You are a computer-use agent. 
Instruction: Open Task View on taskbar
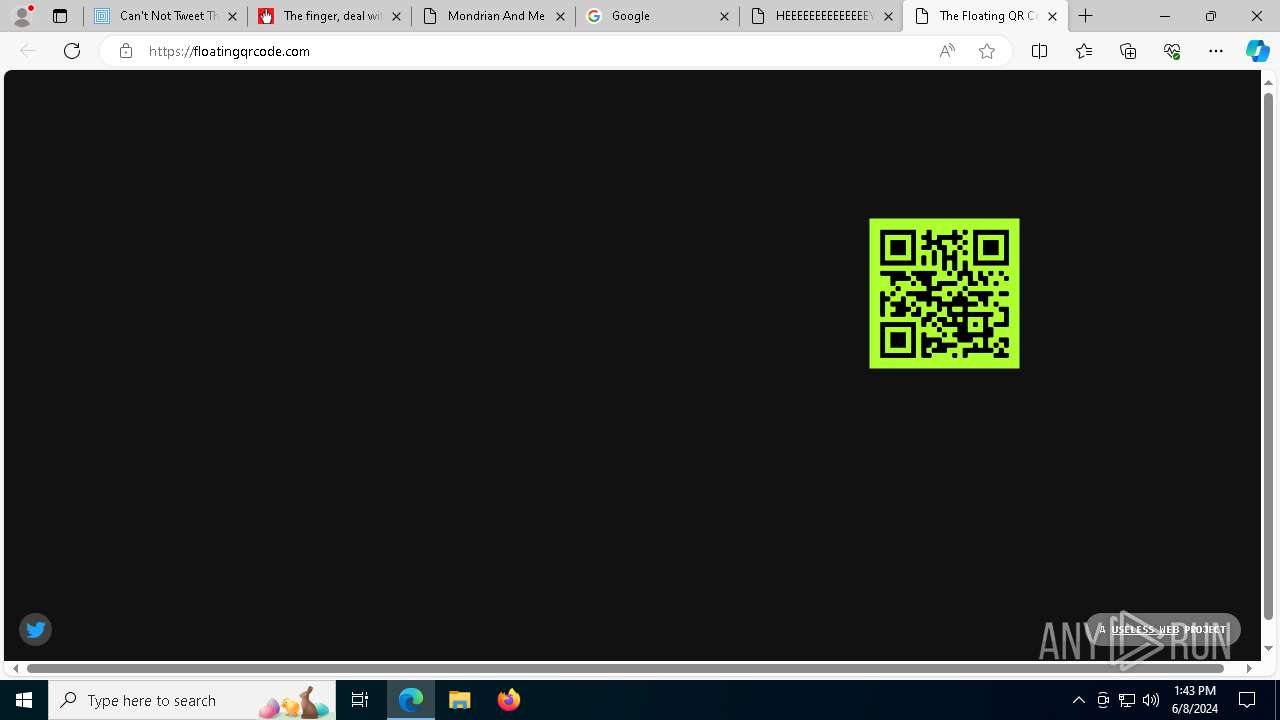click(360, 700)
